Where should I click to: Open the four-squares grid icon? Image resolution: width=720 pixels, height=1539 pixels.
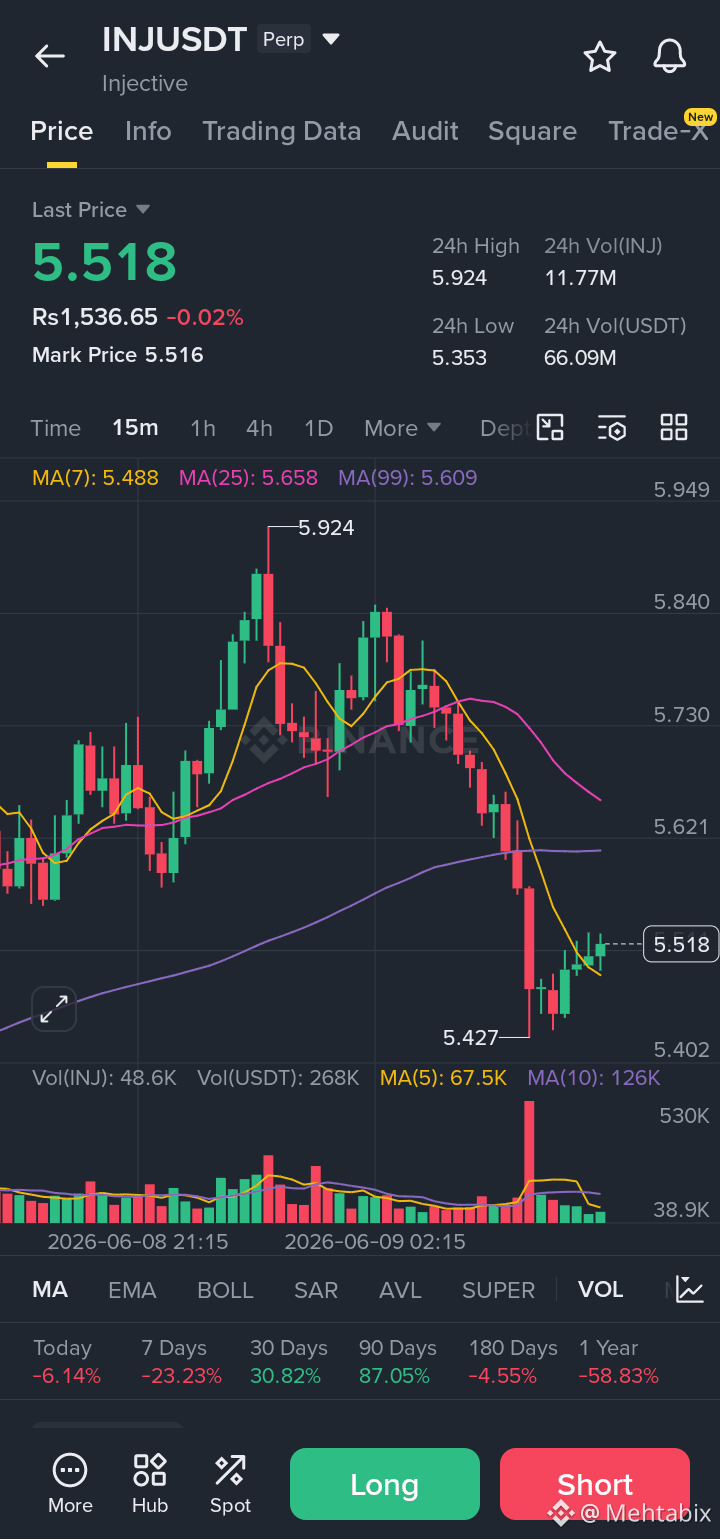[x=674, y=428]
